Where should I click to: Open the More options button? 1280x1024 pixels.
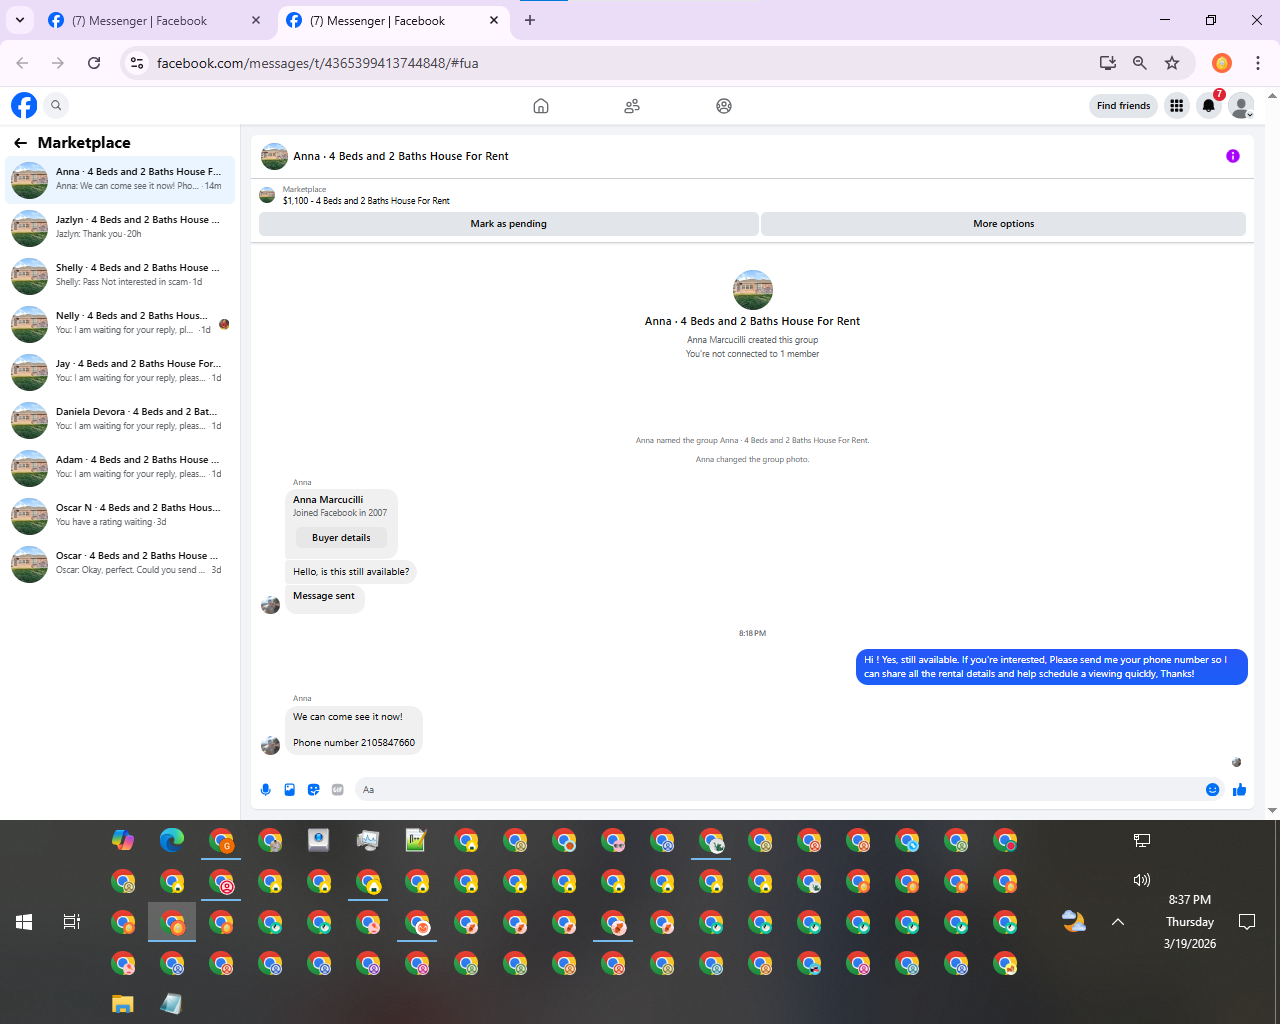(1004, 224)
